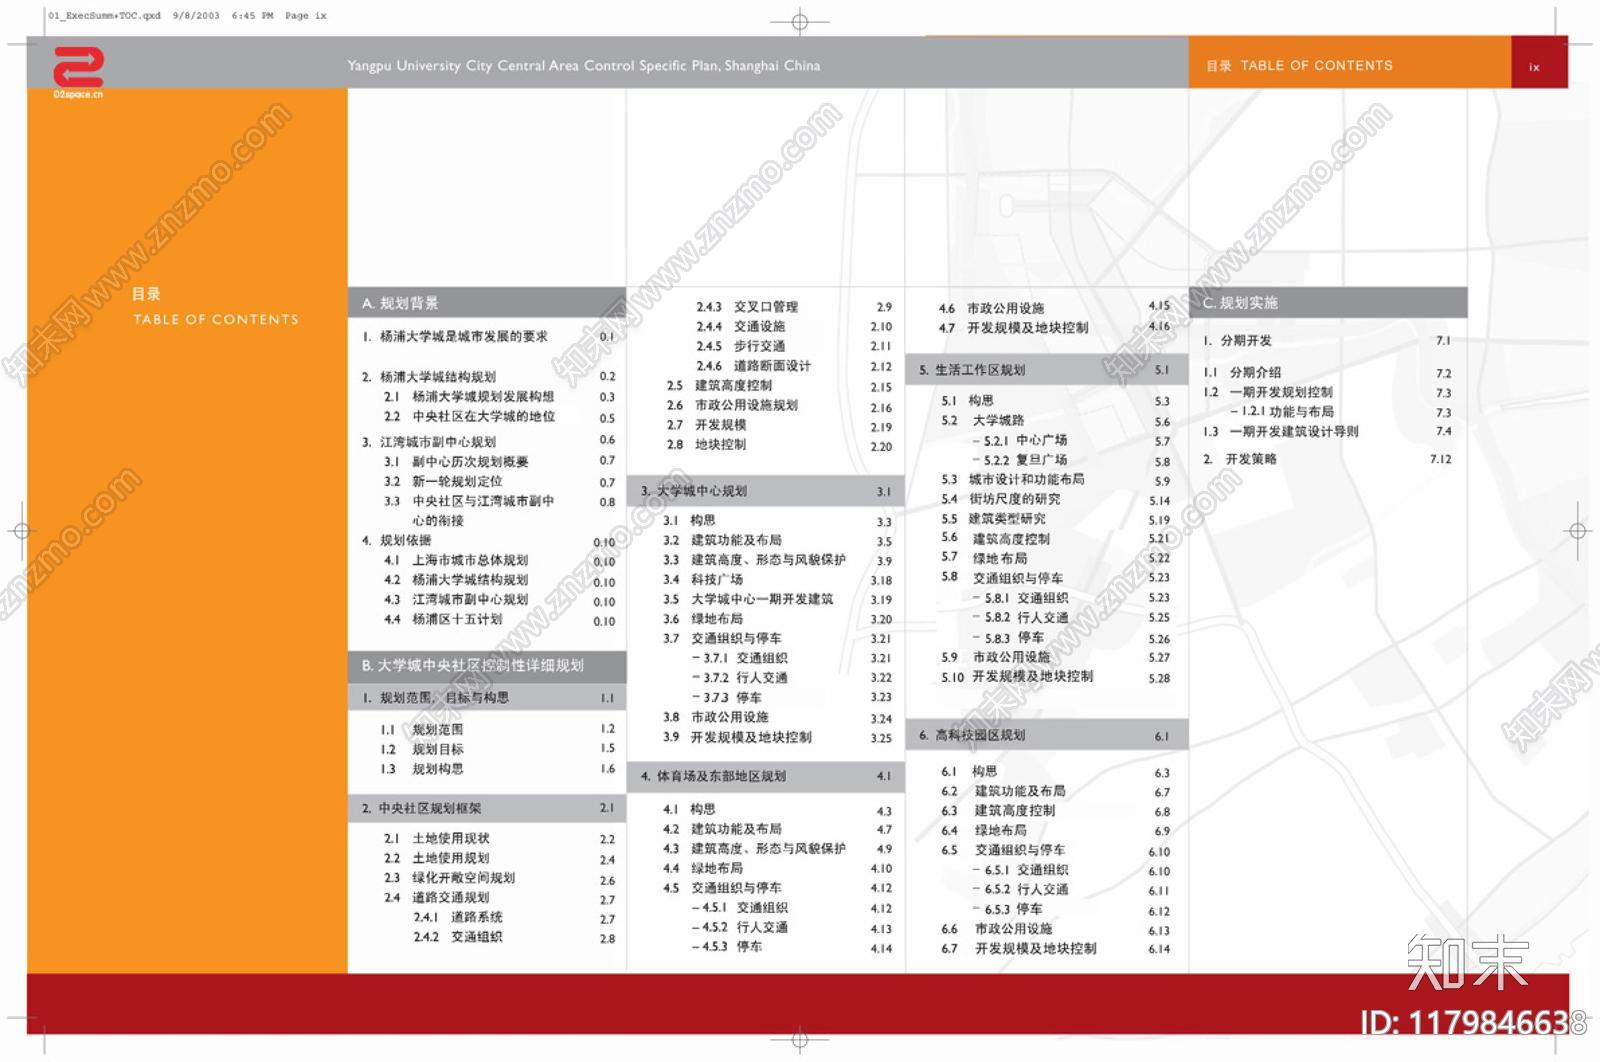Click the gray '2. 中央社区规划框架' heading
Viewport: 1600px width, 1062px height.
tap(487, 808)
